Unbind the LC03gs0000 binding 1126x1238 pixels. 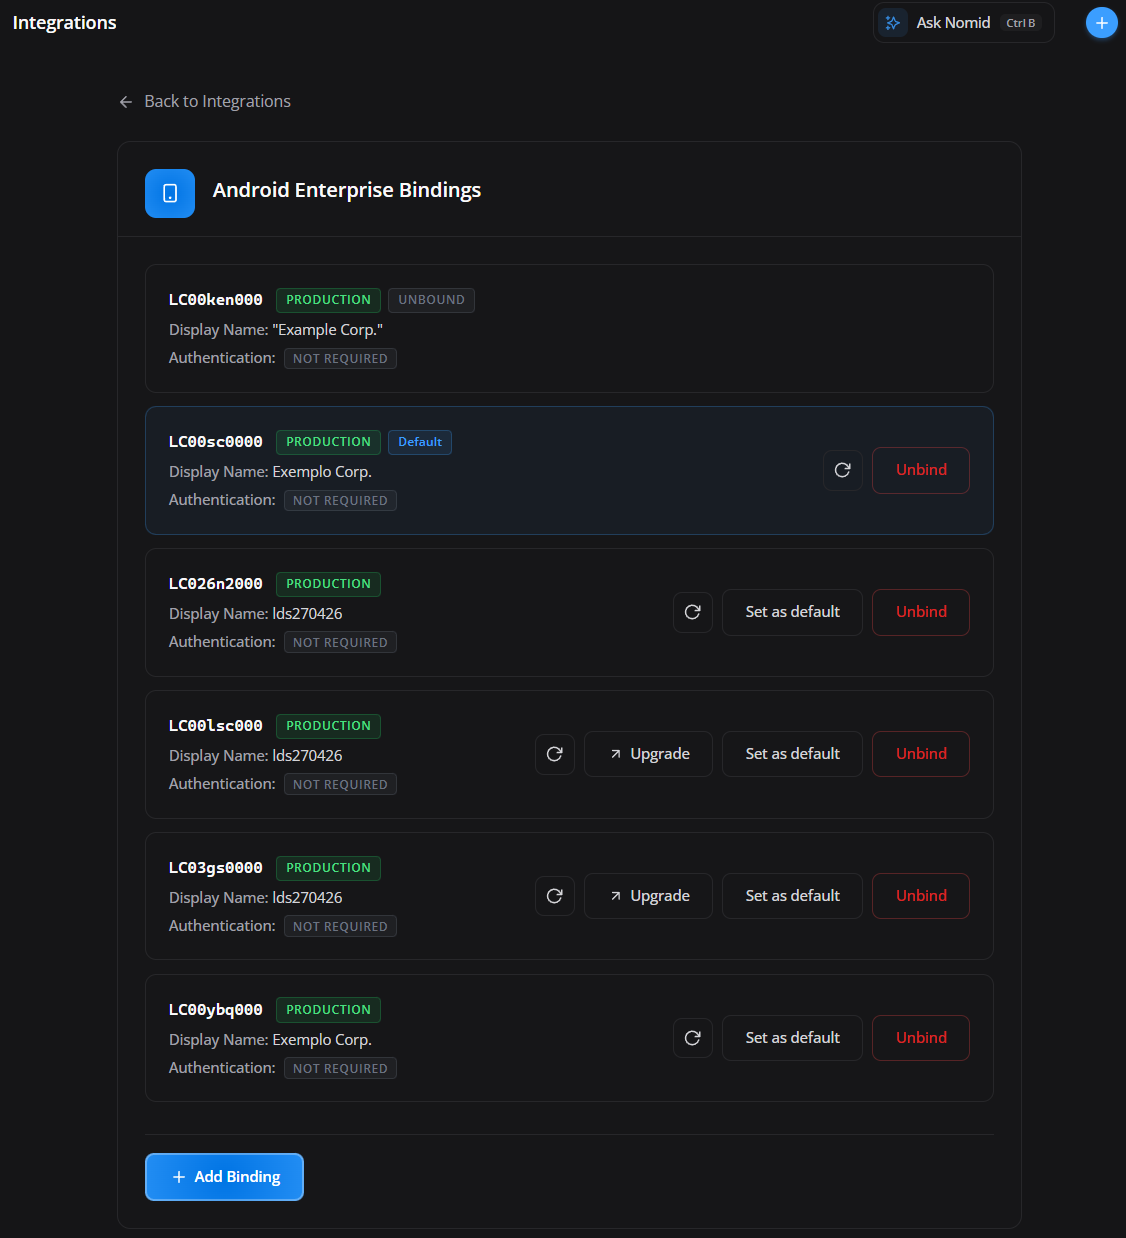point(921,896)
